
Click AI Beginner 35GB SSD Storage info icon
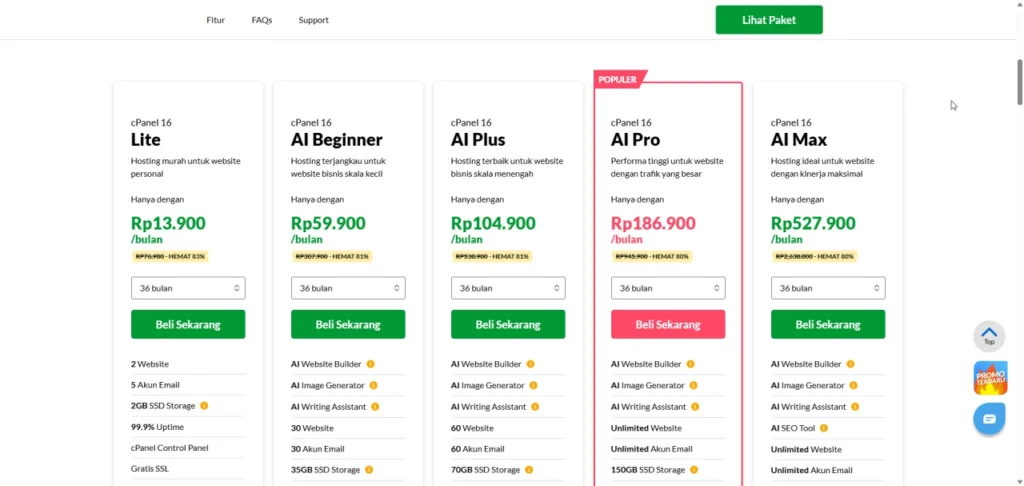368,470
